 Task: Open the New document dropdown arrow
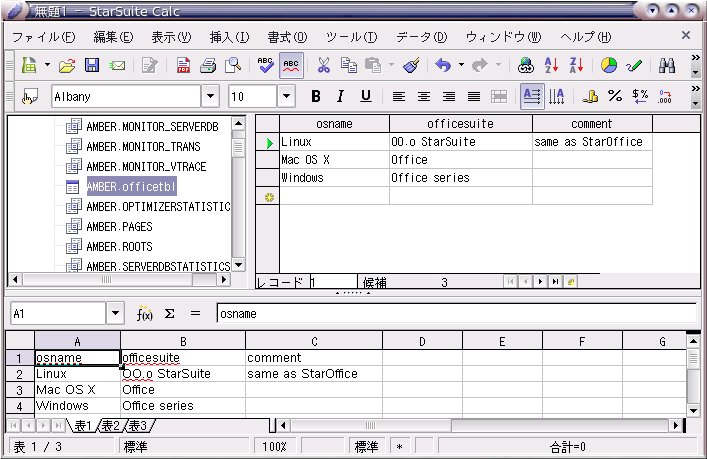(47, 65)
